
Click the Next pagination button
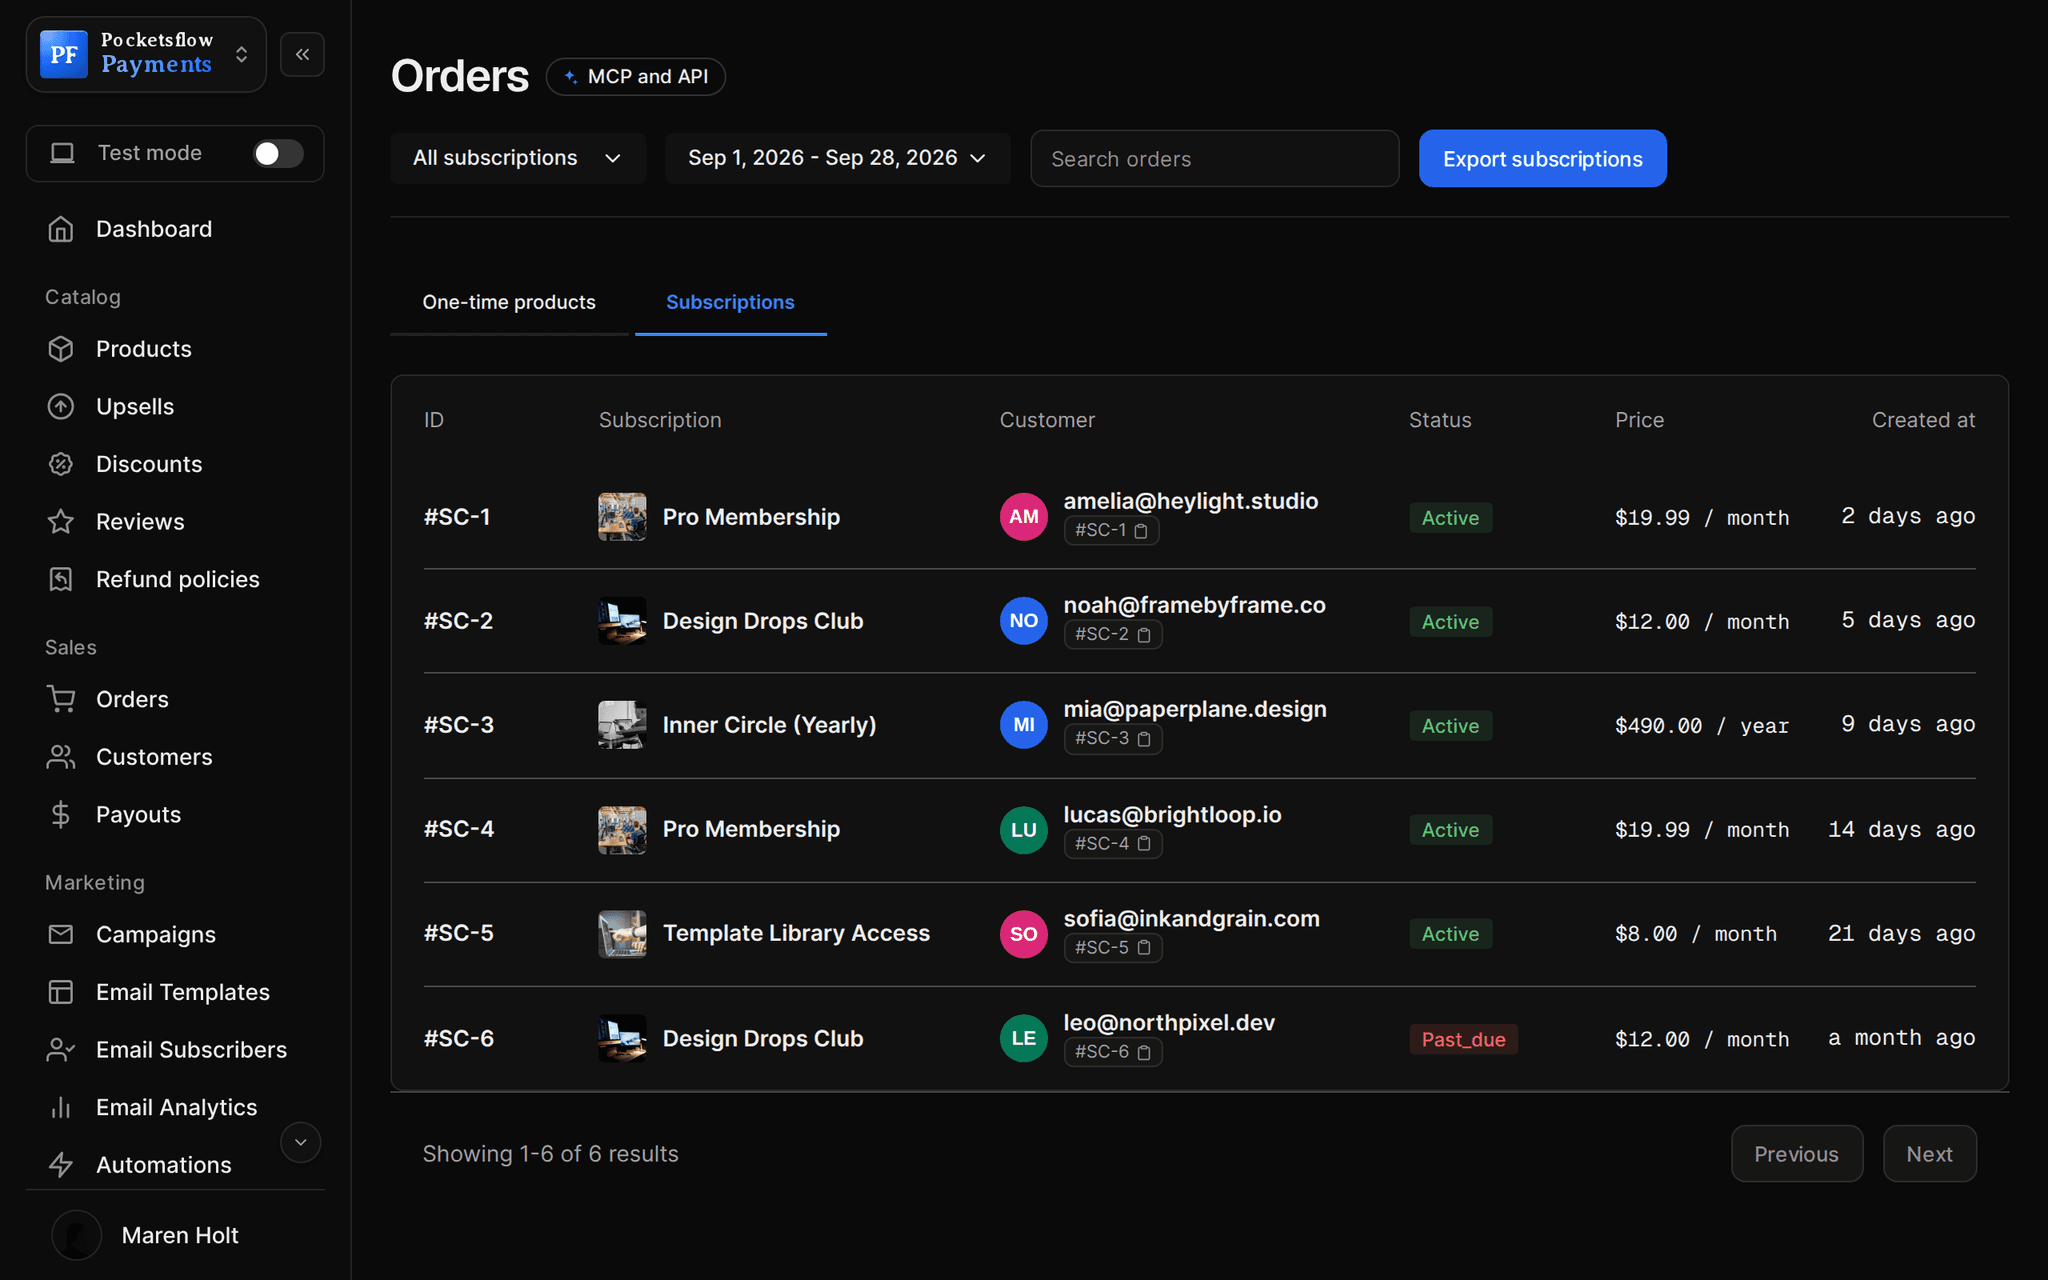pos(1929,1154)
